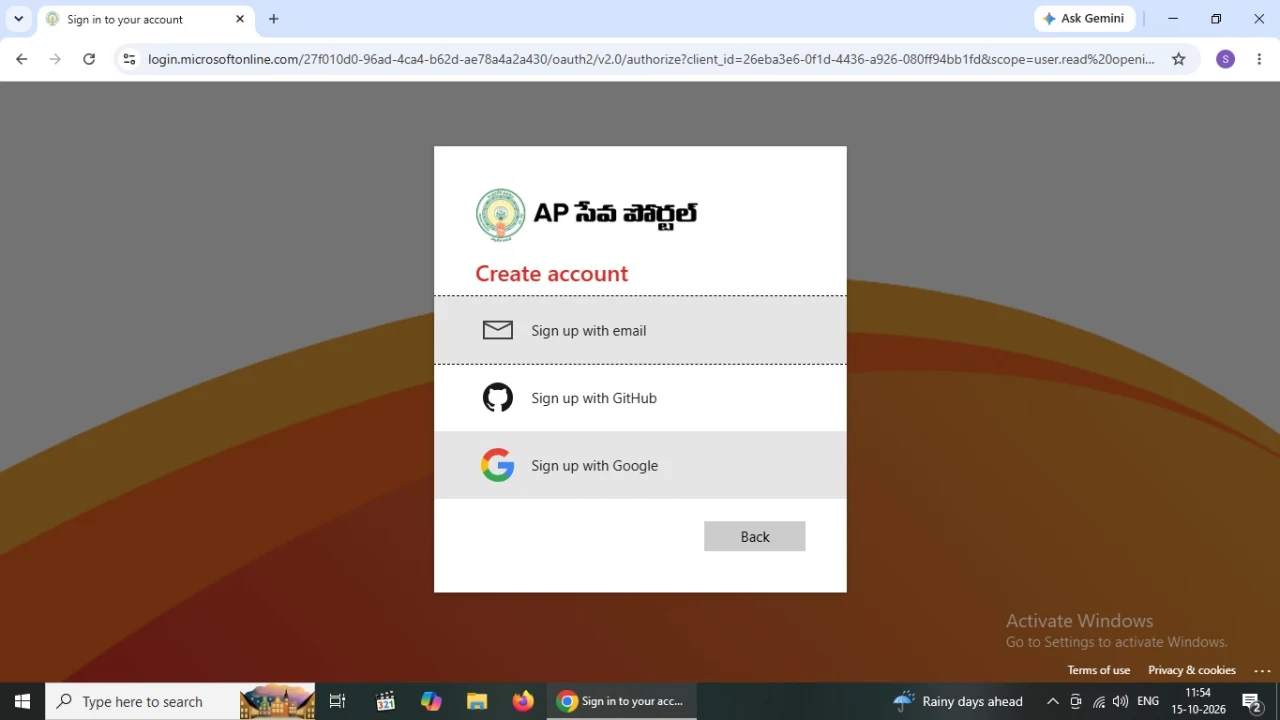
Task: View site information icon in address bar
Action: coord(128,59)
